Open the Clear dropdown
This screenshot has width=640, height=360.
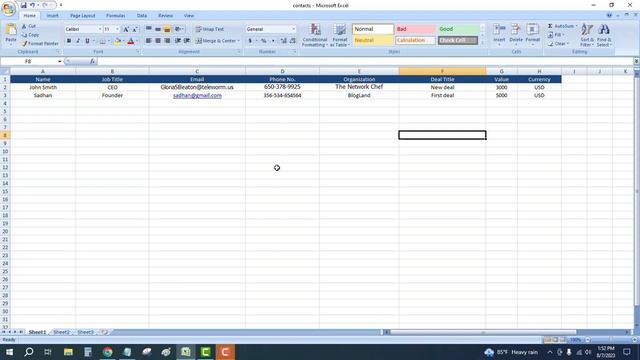tap(558, 43)
